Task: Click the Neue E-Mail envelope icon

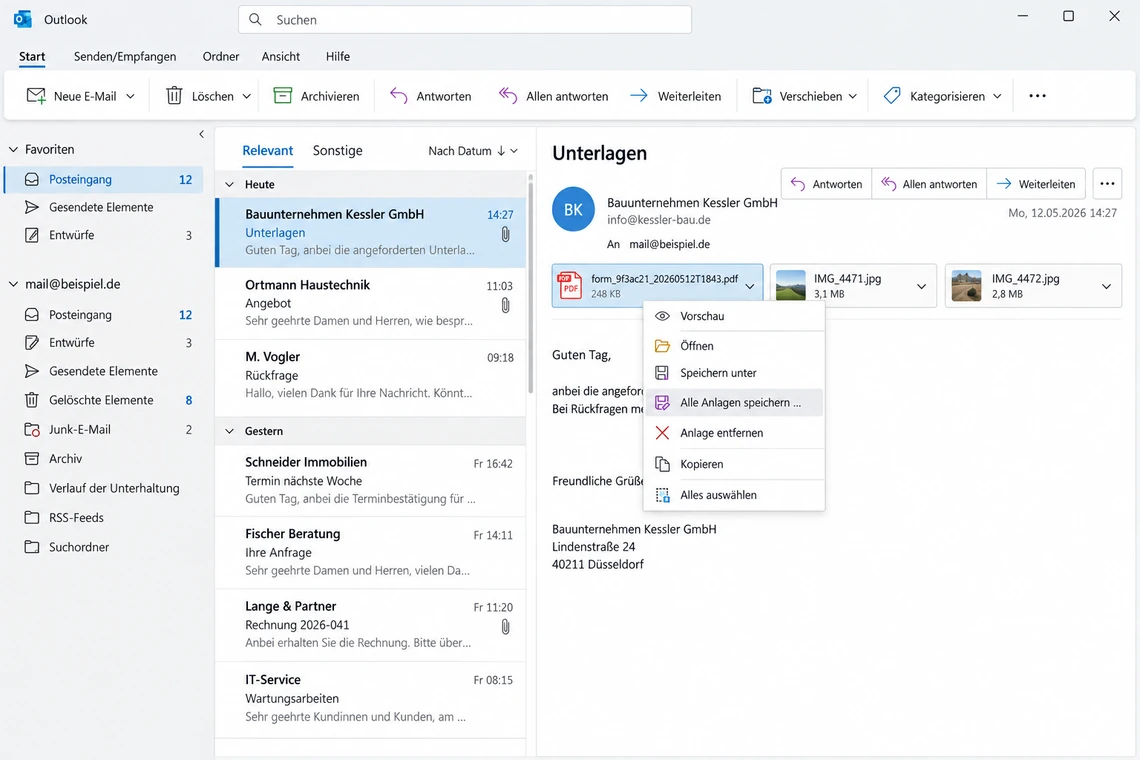Action: 36,95
